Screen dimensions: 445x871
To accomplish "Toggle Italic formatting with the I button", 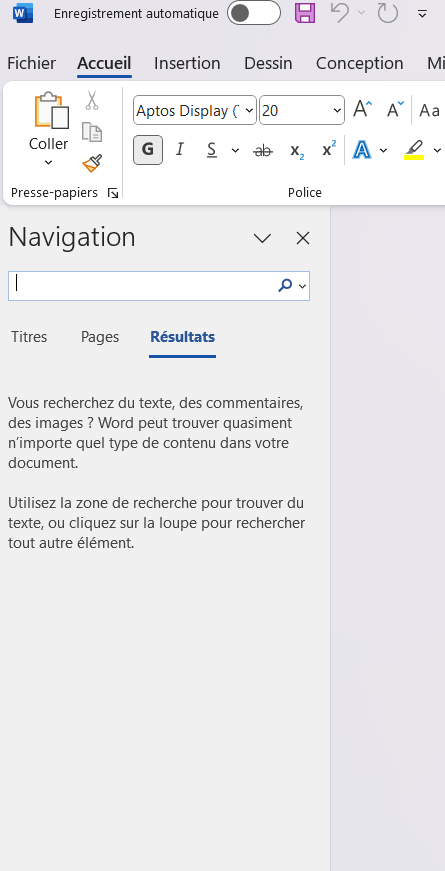I will point(179,150).
